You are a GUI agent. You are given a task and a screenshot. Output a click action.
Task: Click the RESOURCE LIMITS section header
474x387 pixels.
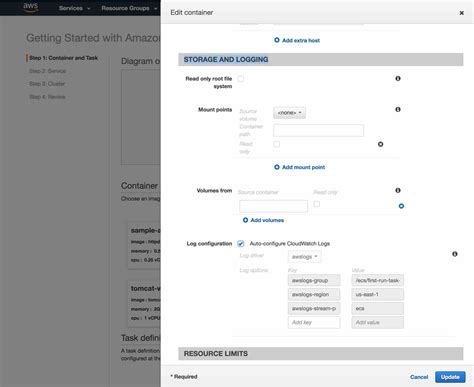pyautogui.click(x=321, y=354)
